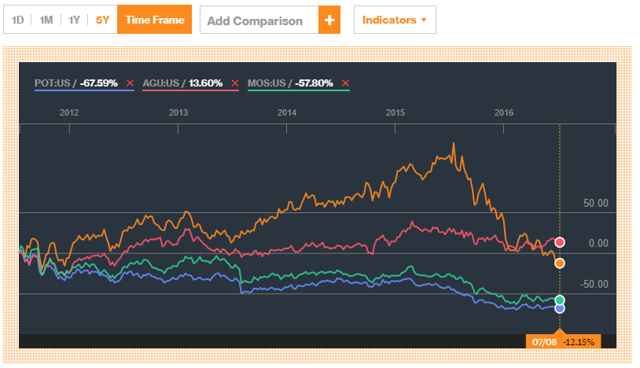Click the orange plus add comparison icon
The width and height of the screenshot is (640, 368).
point(329,20)
